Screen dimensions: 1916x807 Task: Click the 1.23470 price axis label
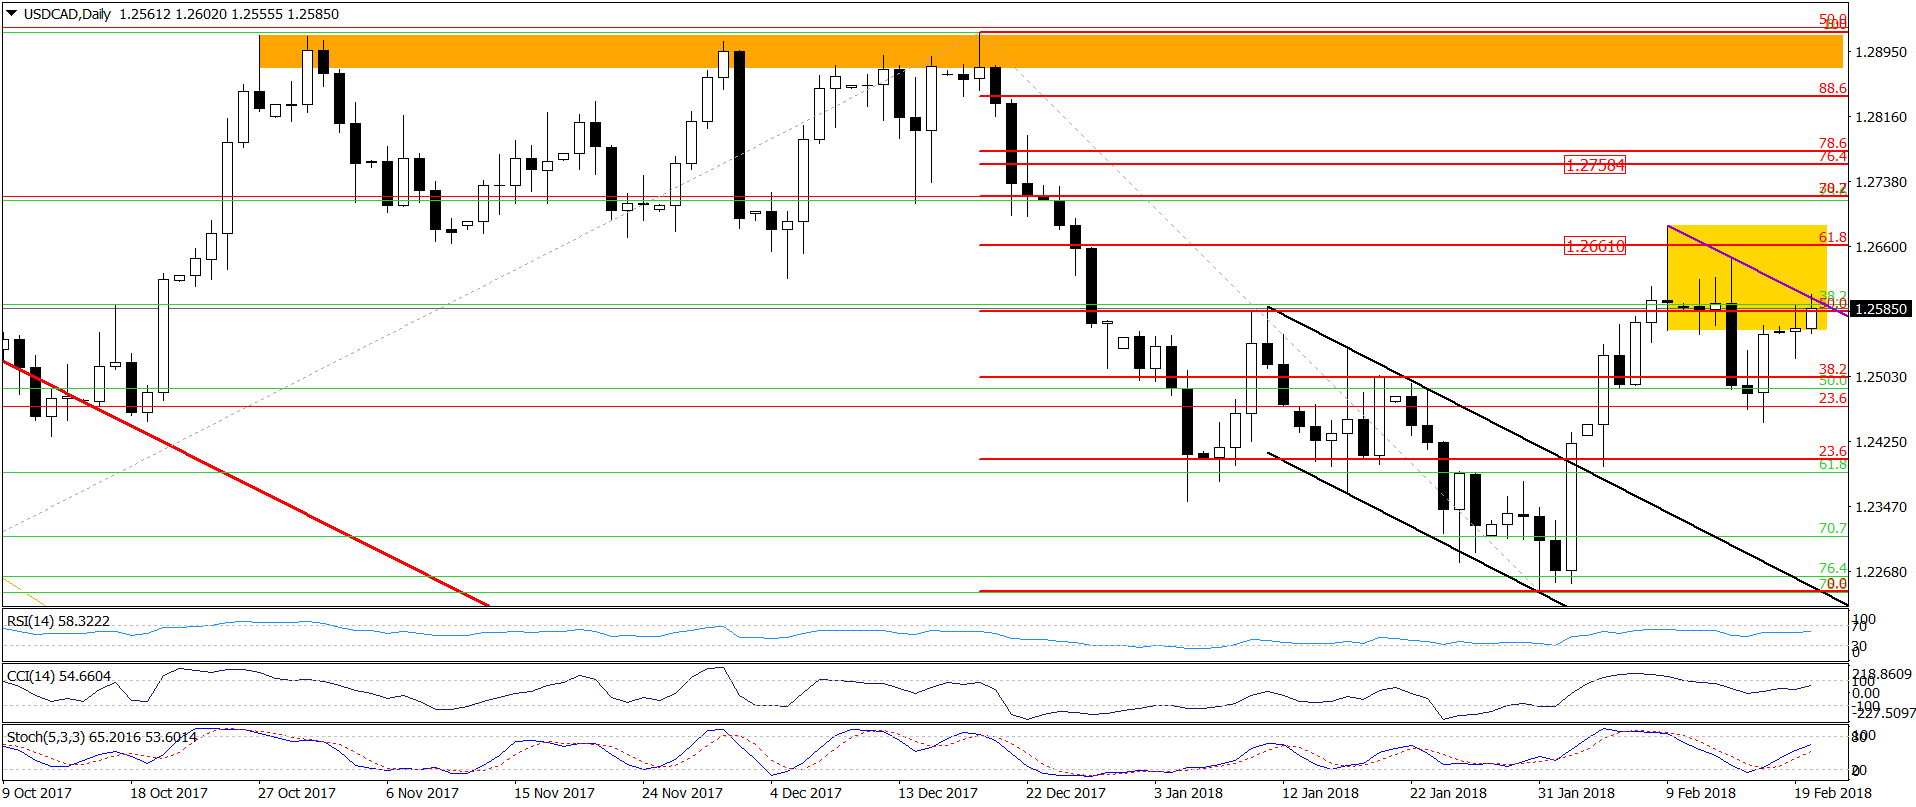1881,507
